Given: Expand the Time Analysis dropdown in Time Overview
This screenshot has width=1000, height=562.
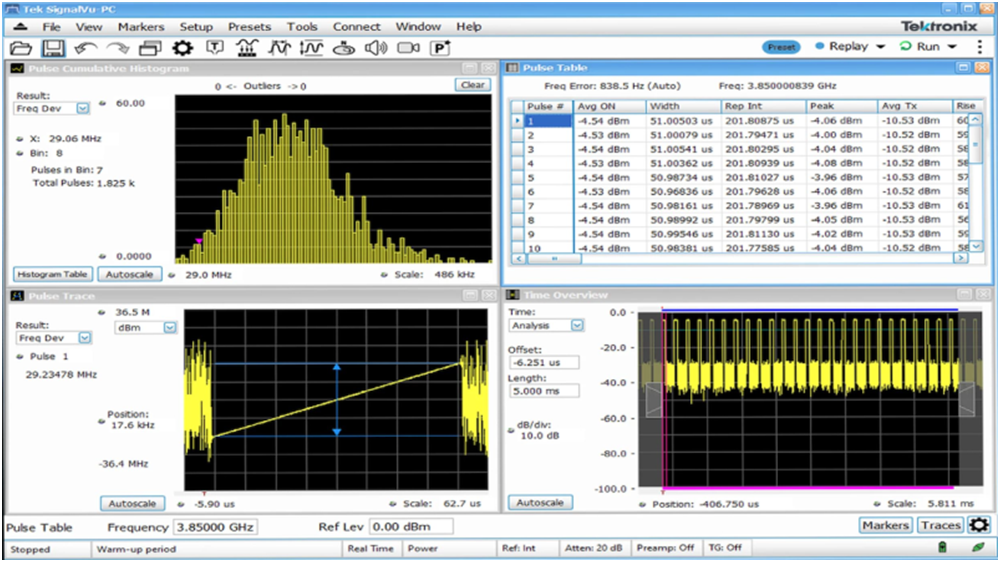Looking at the screenshot, I should point(547,325).
